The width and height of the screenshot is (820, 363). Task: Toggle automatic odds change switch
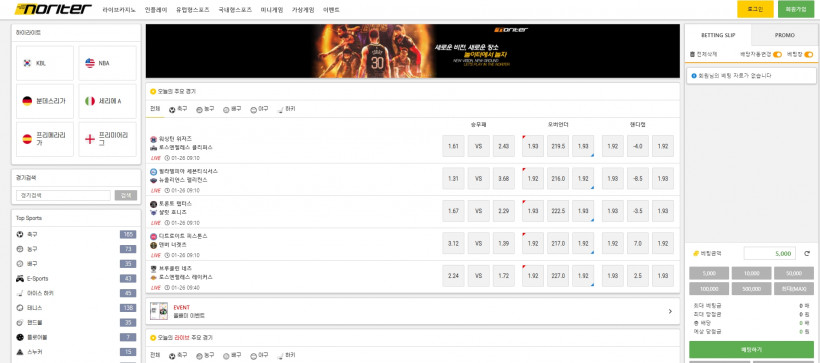tap(778, 54)
